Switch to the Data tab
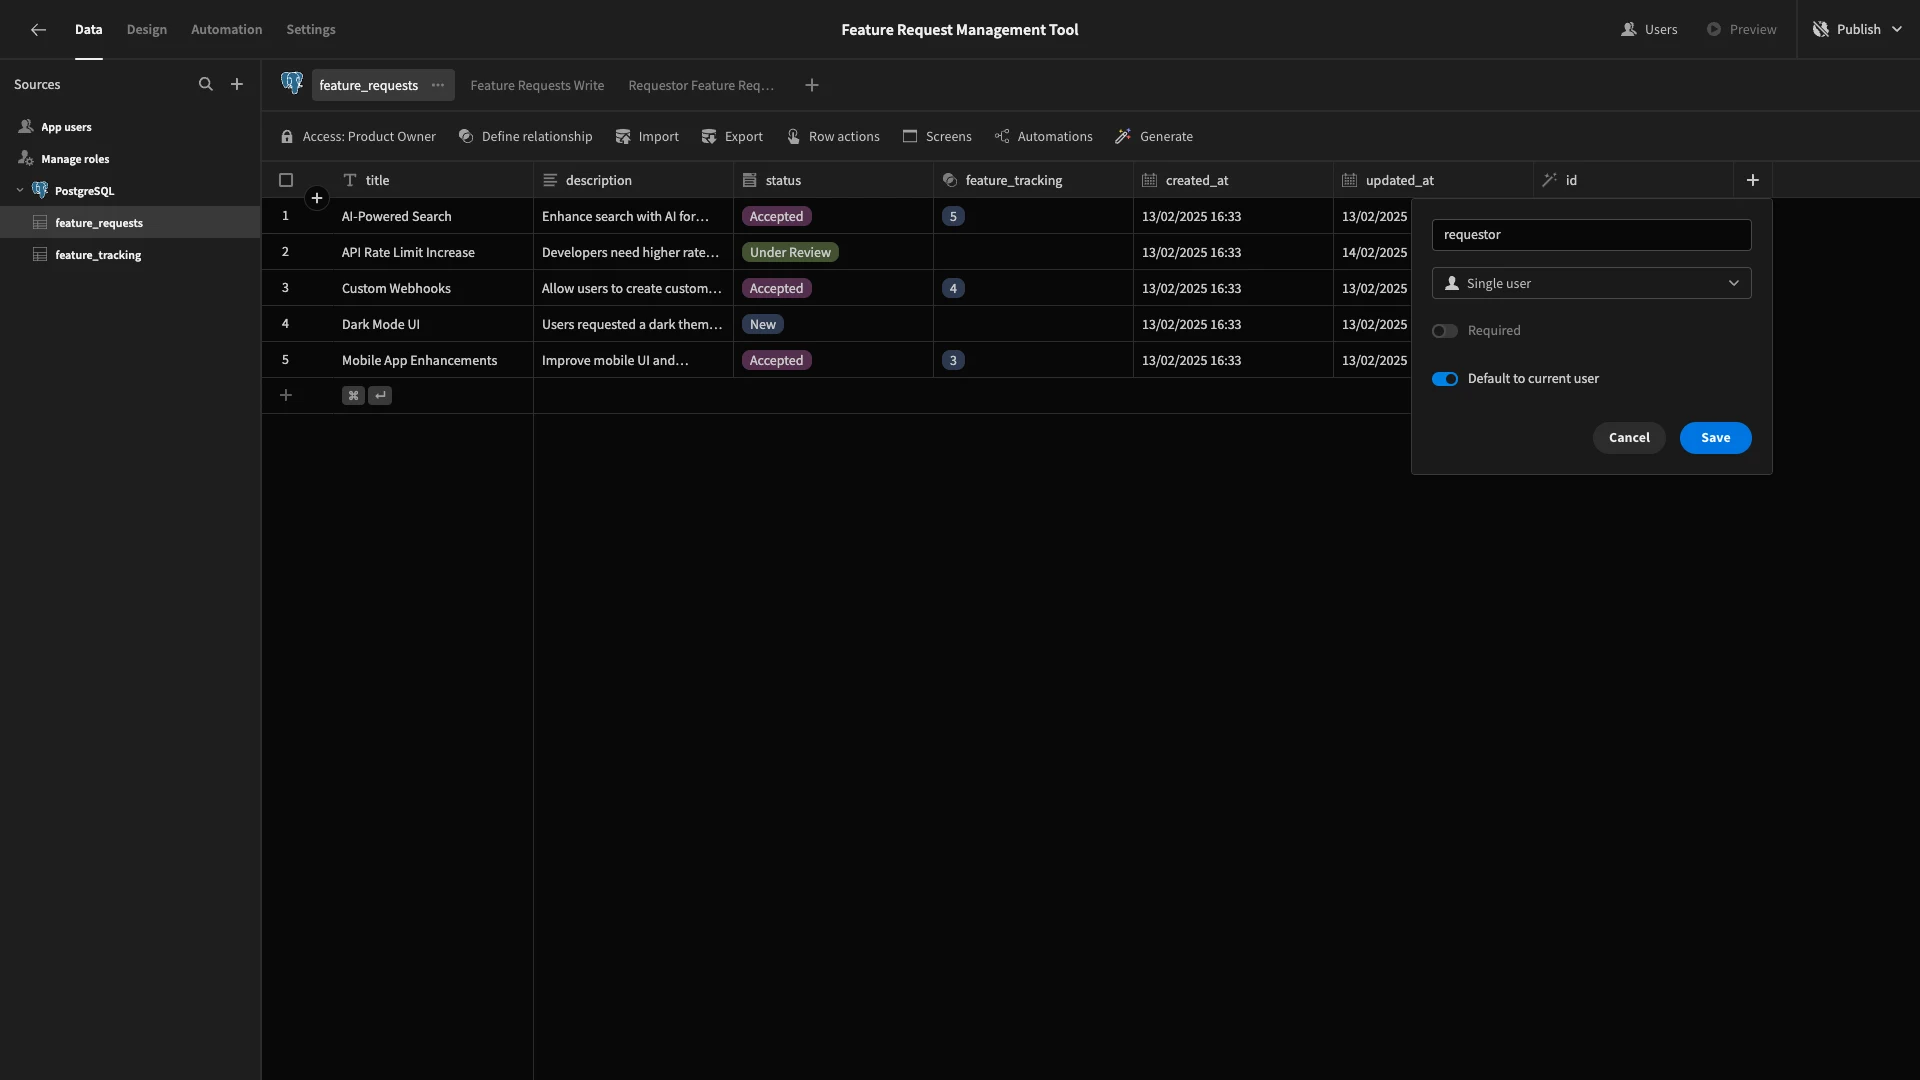 tap(88, 30)
